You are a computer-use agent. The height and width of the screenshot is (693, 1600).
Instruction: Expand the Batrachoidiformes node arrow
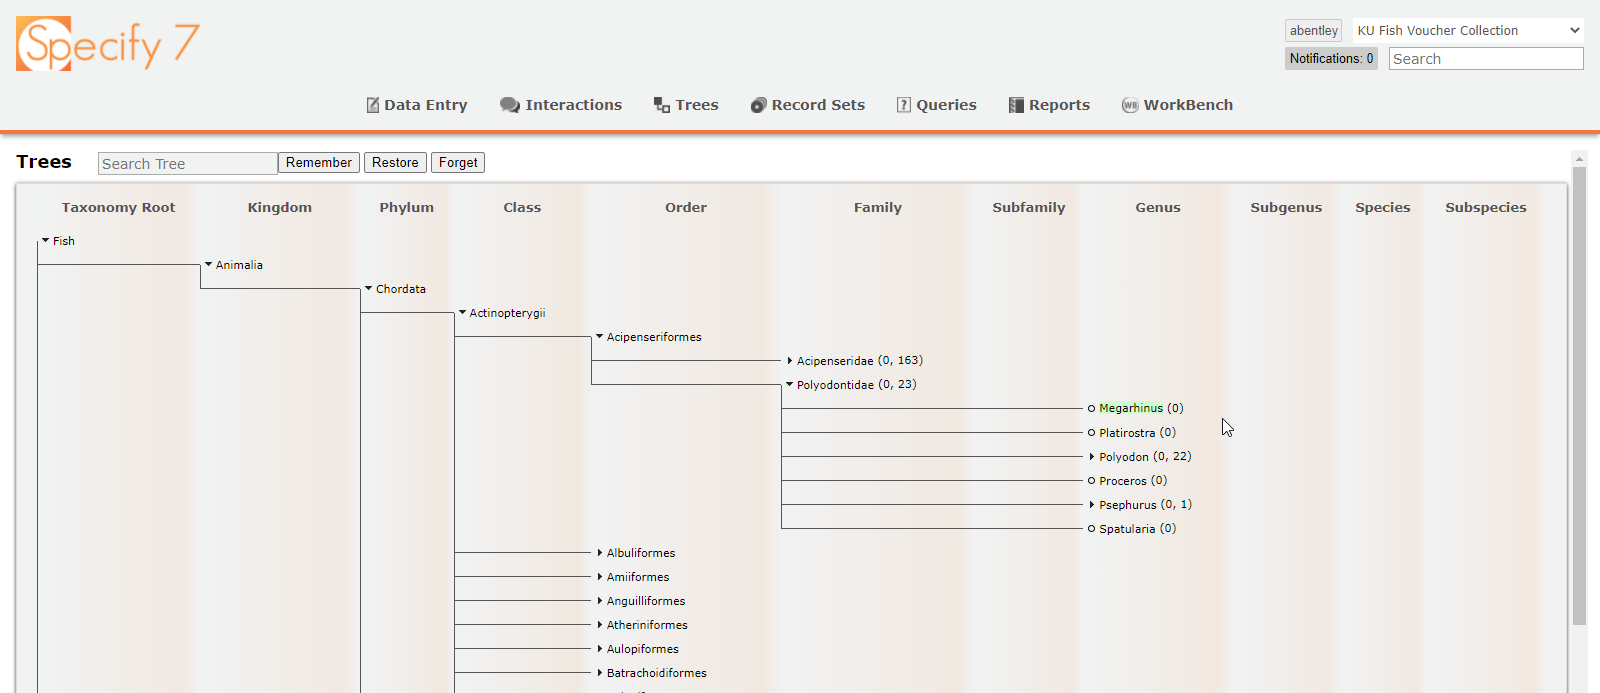tap(600, 673)
